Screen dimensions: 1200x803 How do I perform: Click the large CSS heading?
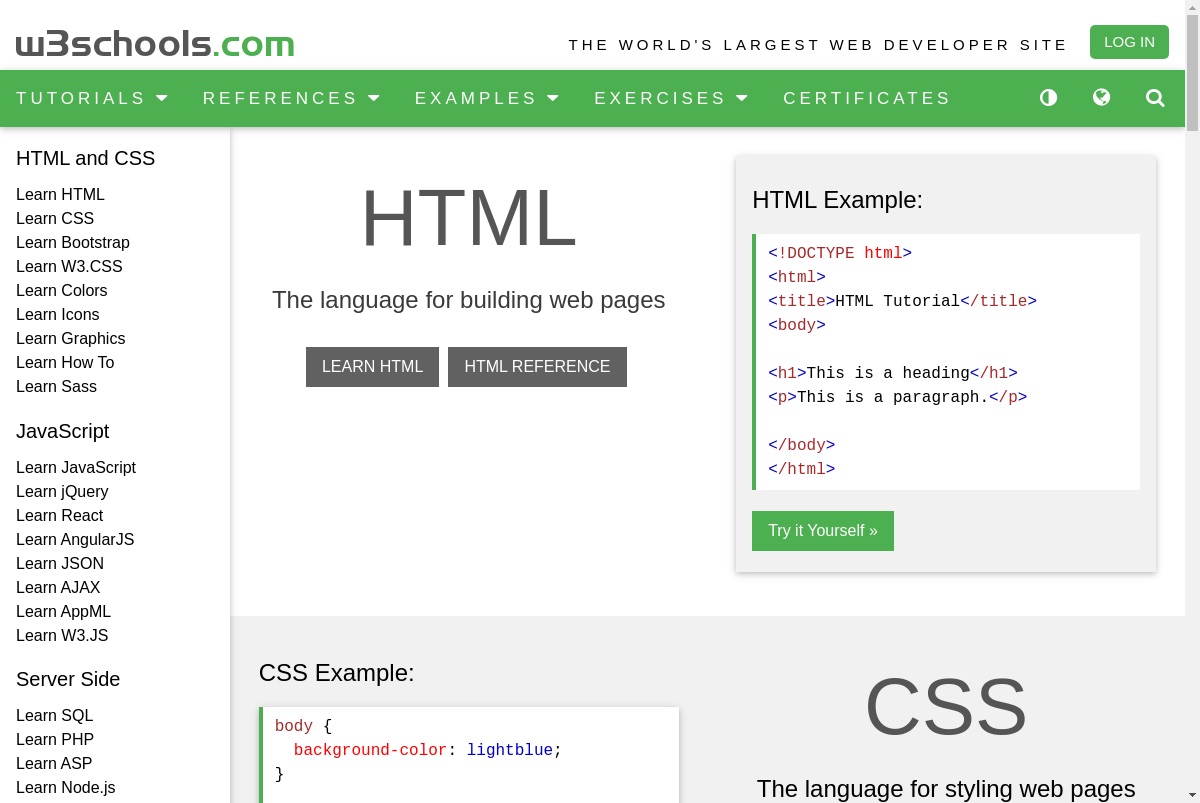pyautogui.click(x=945, y=707)
